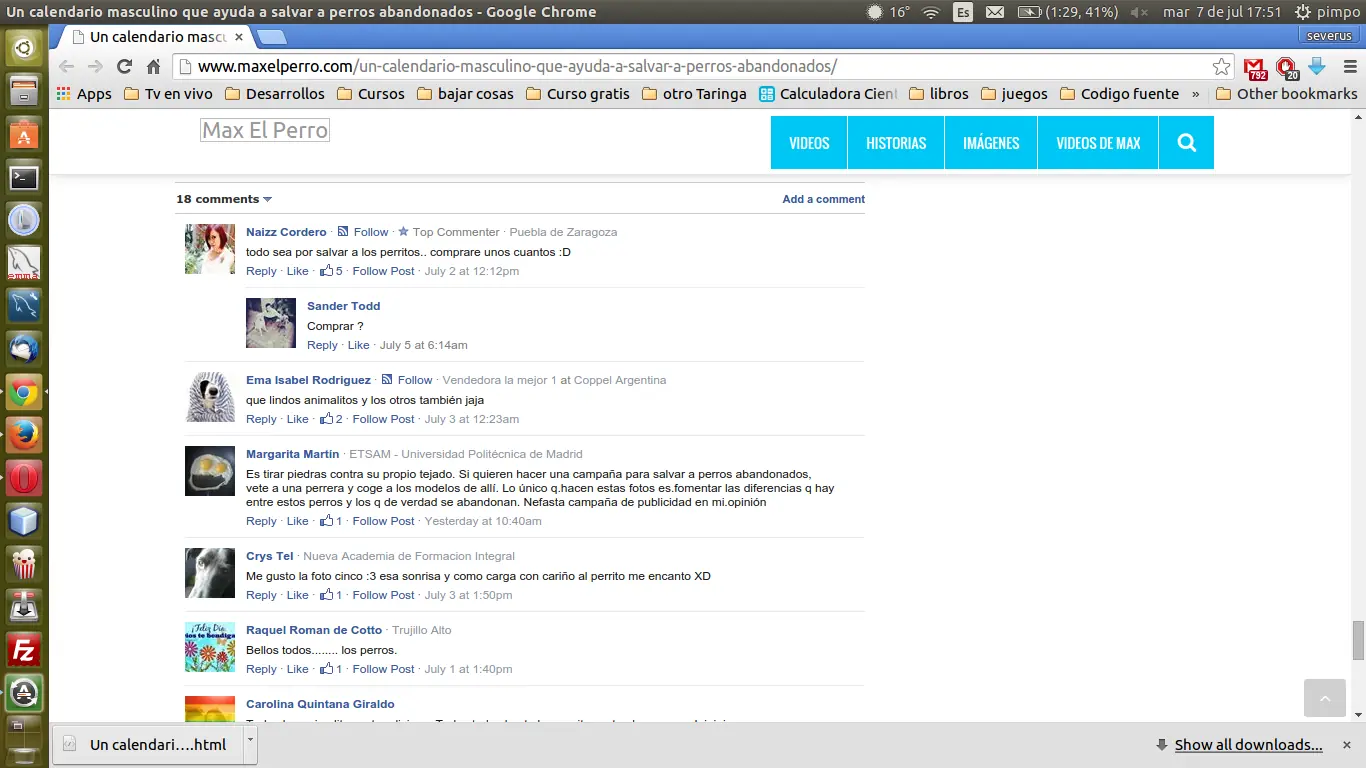Click the page vertical scrollbar thumb

click(x=1358, y=640)
